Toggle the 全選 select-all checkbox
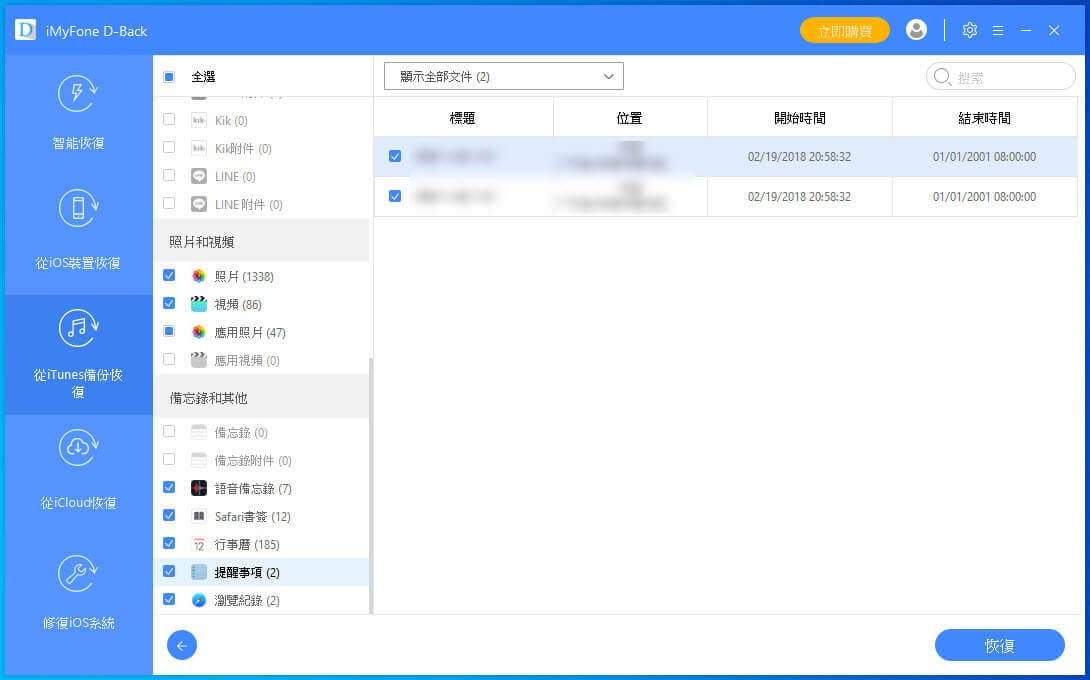Viewport: 1090px width, 680px height. pyautogui.click(x=169, y=77)
